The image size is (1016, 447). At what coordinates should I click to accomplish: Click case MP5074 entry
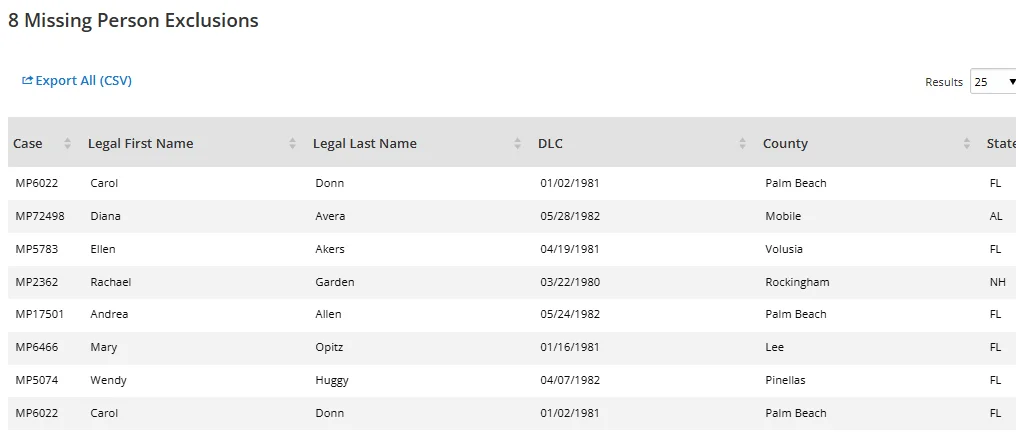point(36,380)
